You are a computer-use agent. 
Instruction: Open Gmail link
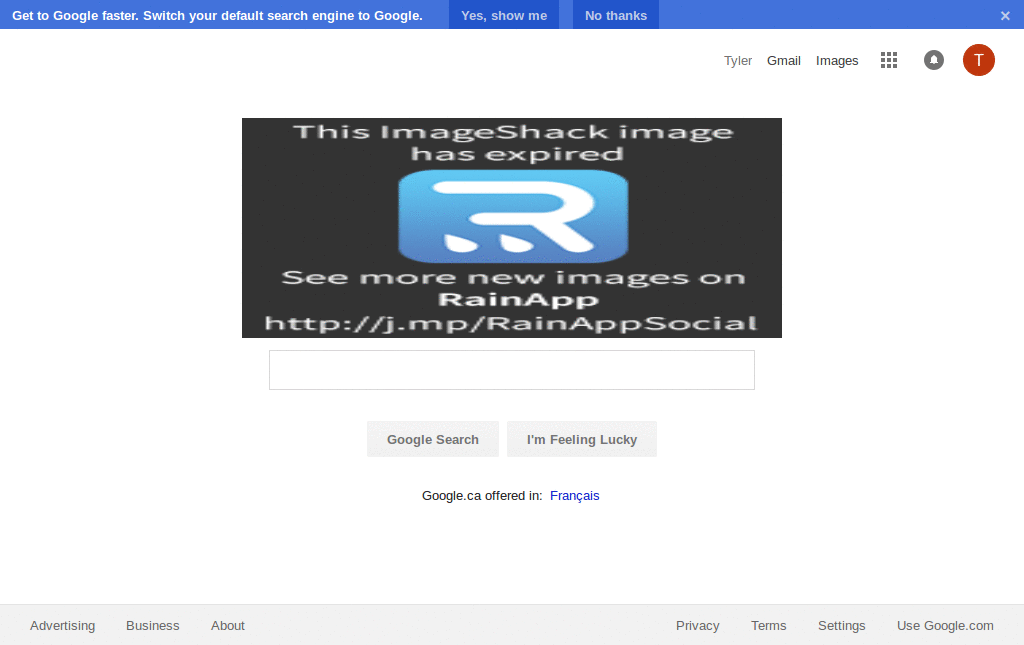pos(783,61)
